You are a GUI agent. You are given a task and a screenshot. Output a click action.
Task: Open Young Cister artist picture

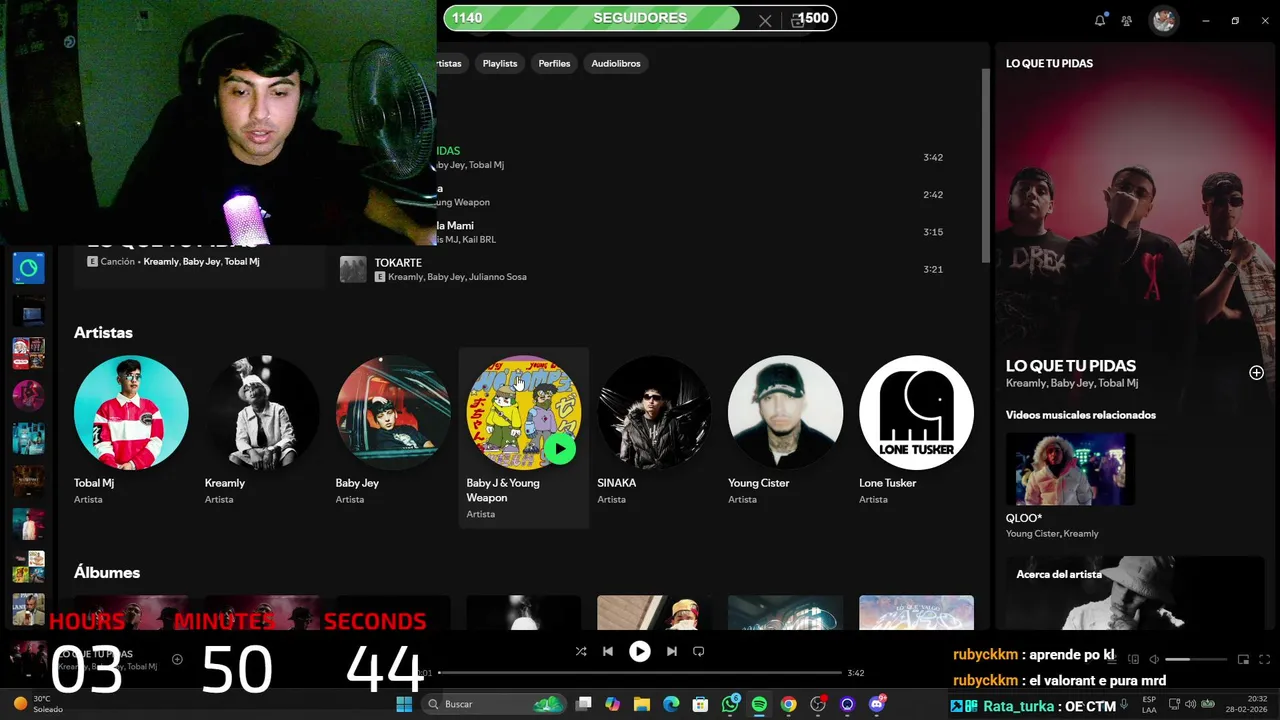click(785, 412)
